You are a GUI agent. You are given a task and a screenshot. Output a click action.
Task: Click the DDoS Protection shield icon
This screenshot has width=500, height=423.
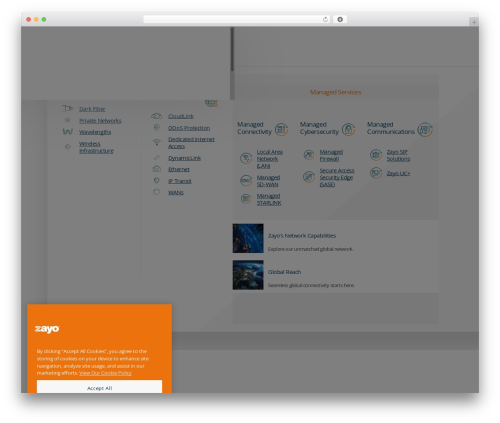pyautogui.click(x=156, y=127)
